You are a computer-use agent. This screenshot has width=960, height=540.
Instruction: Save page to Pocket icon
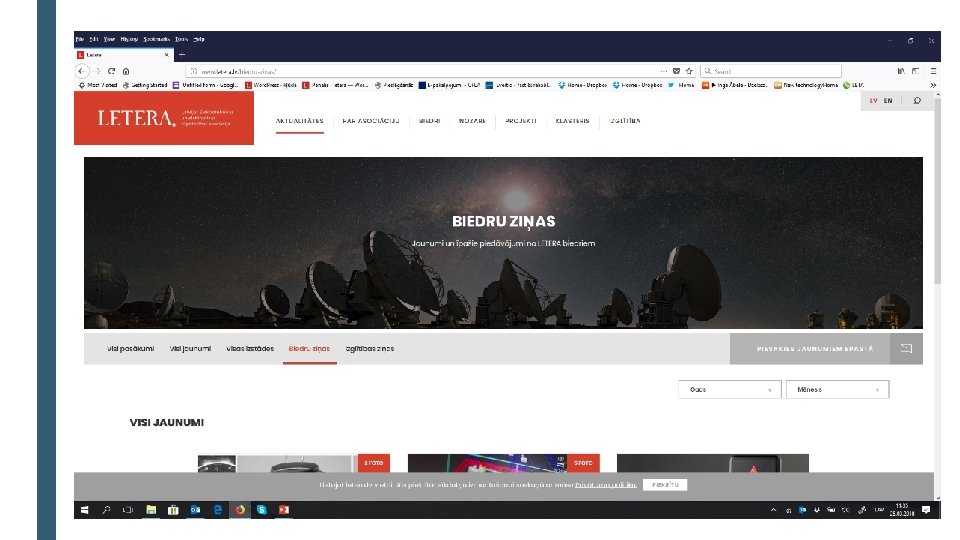coord(677,71)
